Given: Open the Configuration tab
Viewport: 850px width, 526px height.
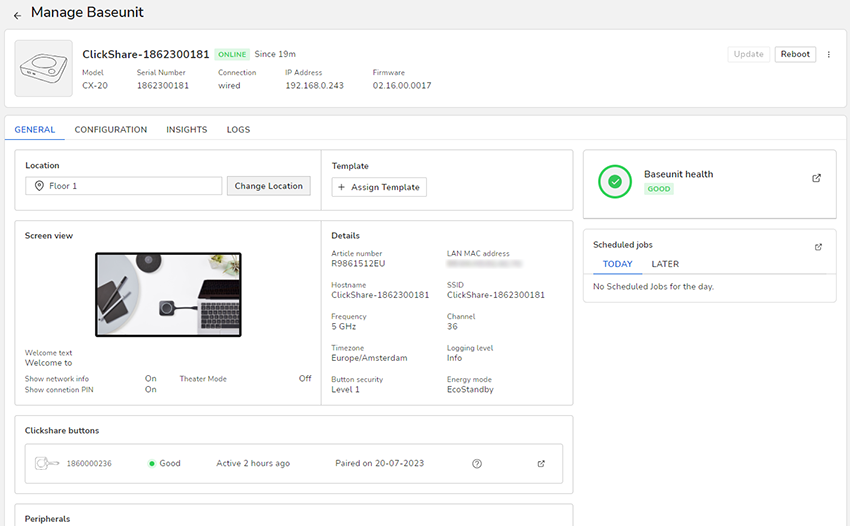Looking at the screenshot, I should (x=111, y=130).
